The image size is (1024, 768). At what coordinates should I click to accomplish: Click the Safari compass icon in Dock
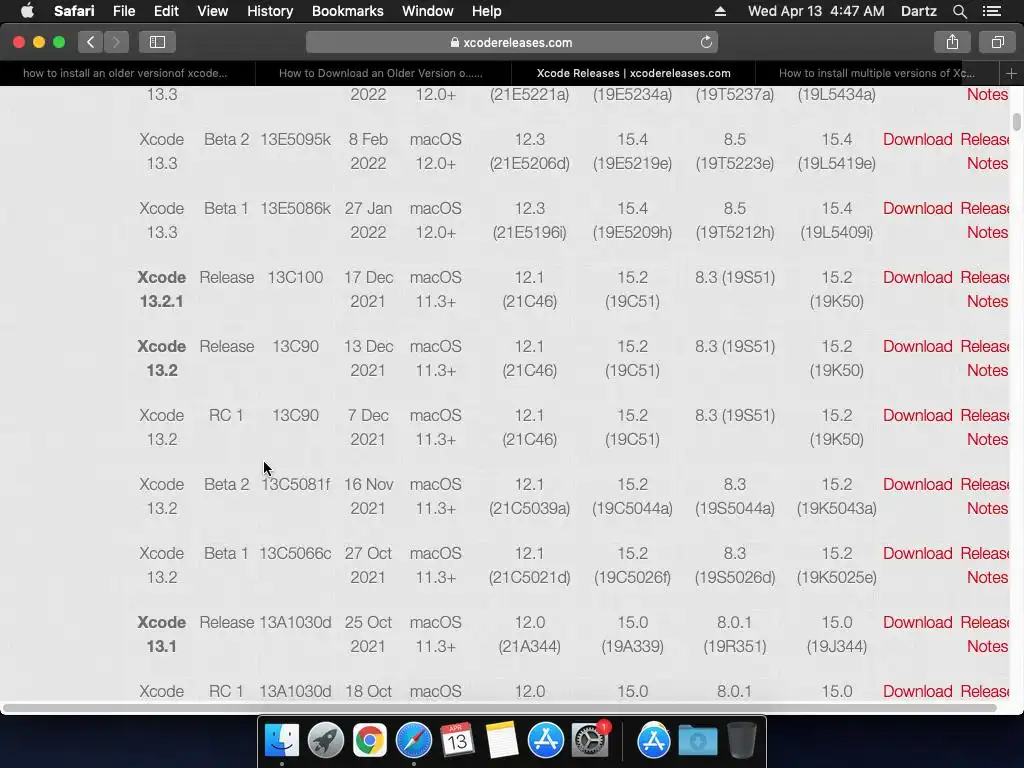[x=413, y=740]
